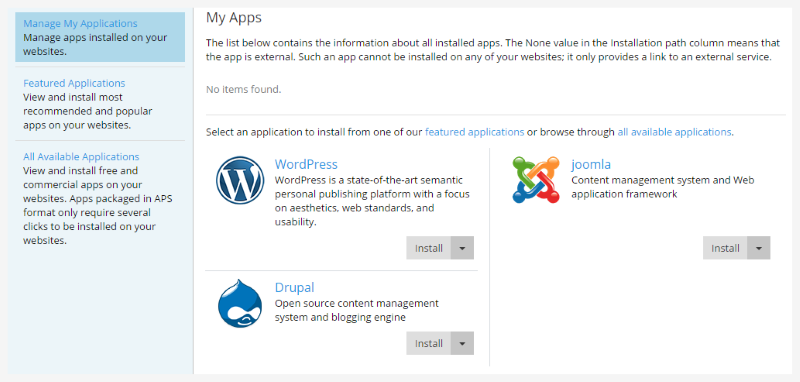Click the Drupal droplet logo icon
800x382 pixels.
point(240,303)
